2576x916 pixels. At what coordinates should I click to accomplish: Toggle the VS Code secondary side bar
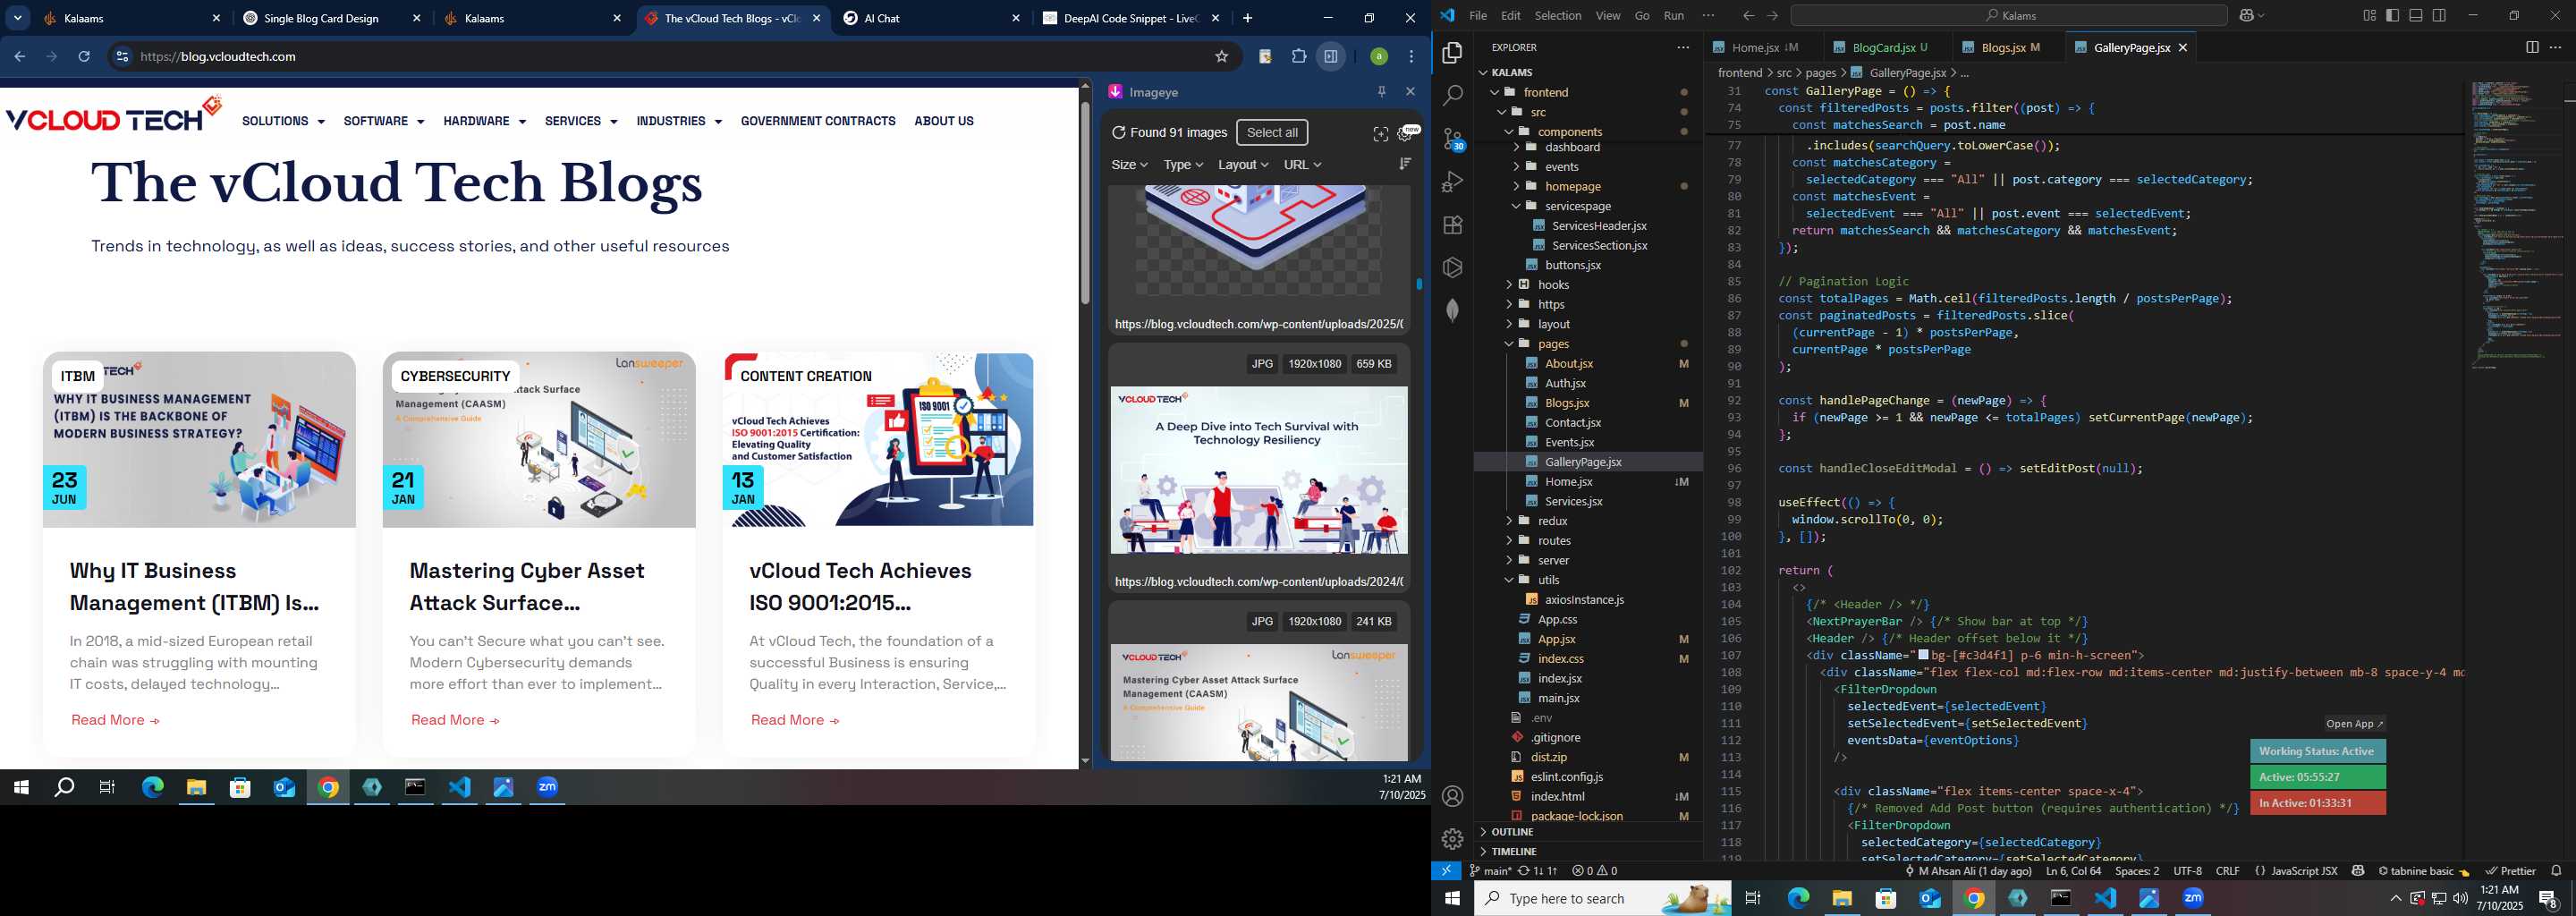(x=2439, y=15)
